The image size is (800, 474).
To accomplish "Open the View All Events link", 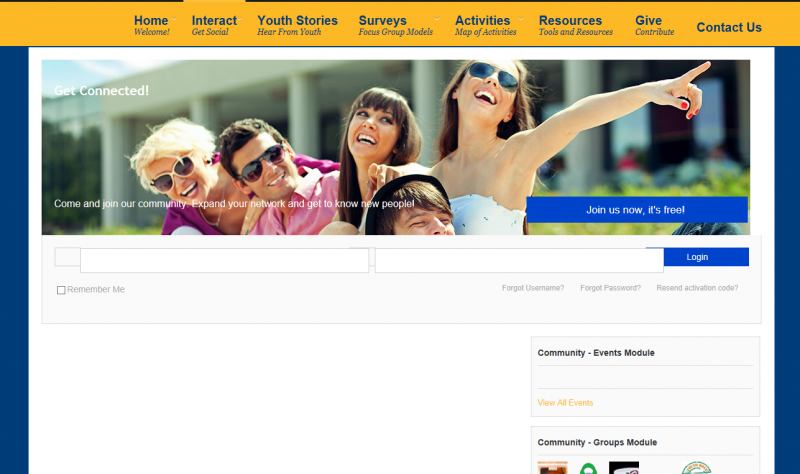I will coord(565,403).
